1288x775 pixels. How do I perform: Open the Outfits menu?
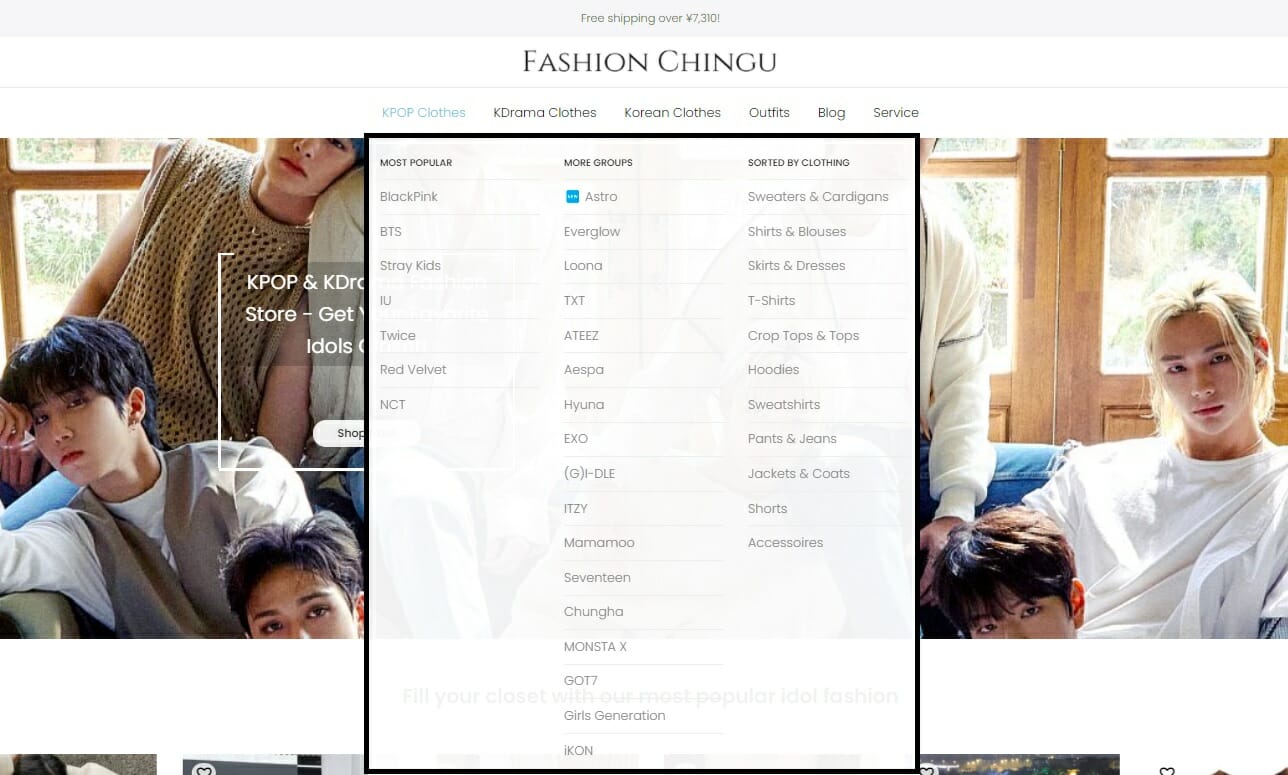pyautogui.click(x=769, y=113)
